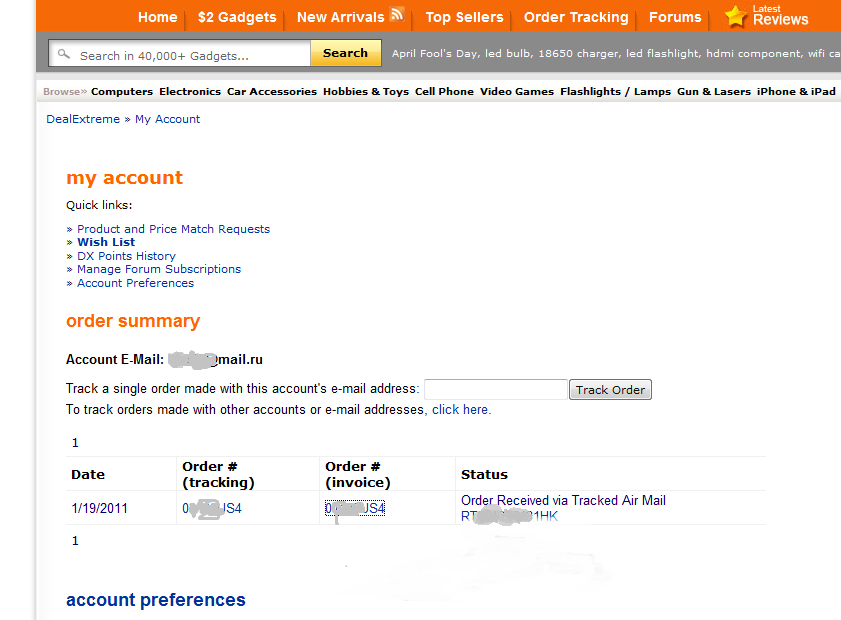Screen dimensions: 841x620
Task: Focus the order number tracking input field
Action: 496,390
